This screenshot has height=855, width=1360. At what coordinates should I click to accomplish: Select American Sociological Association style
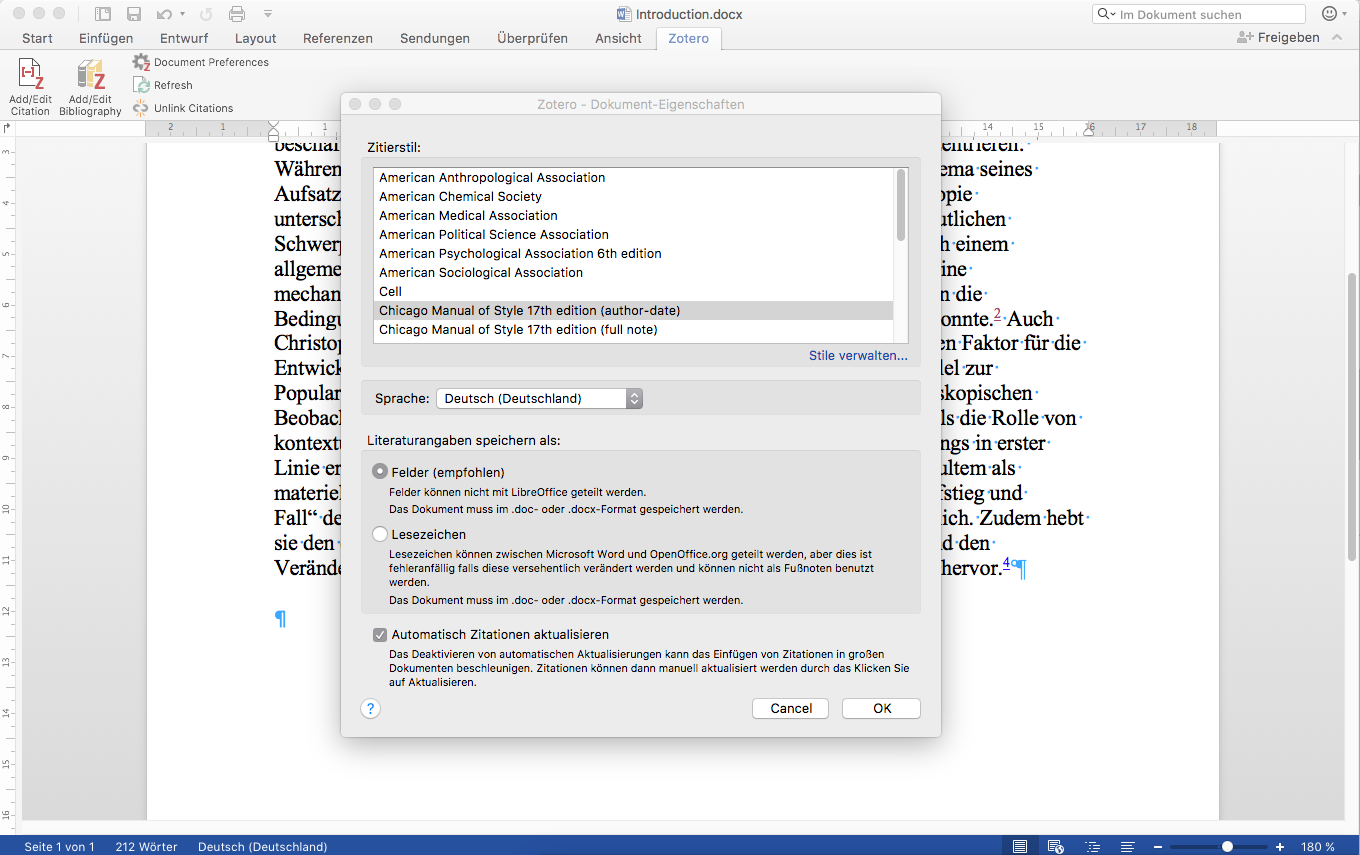tap(634, 272)
